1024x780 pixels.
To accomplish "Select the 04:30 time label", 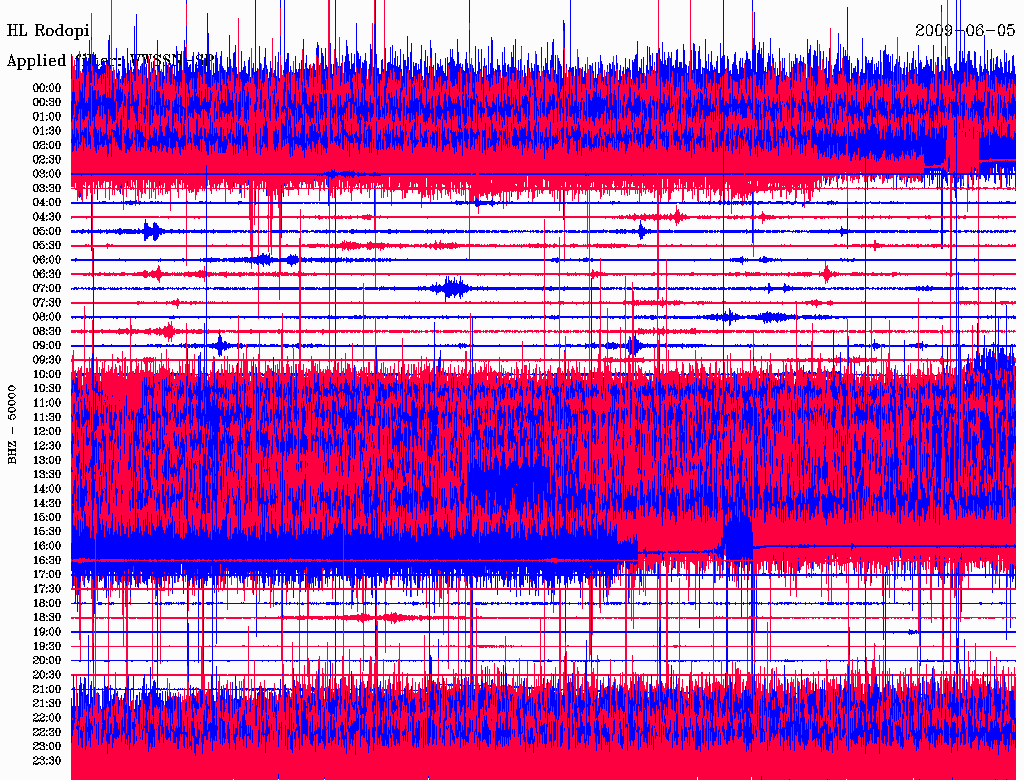I will tap(47, 218).
